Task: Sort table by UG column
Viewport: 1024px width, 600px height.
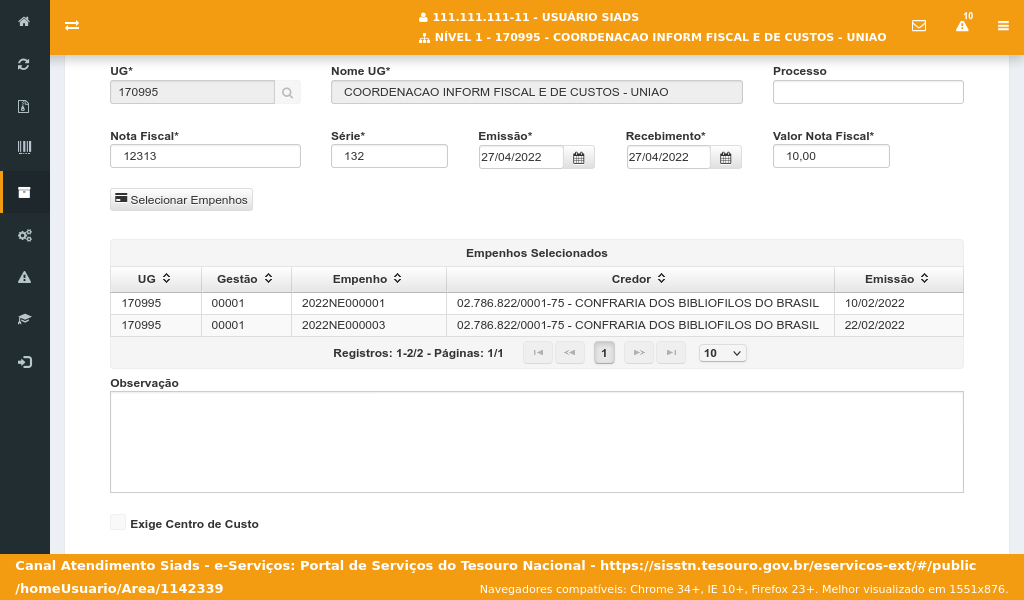Action: [155, 279]
